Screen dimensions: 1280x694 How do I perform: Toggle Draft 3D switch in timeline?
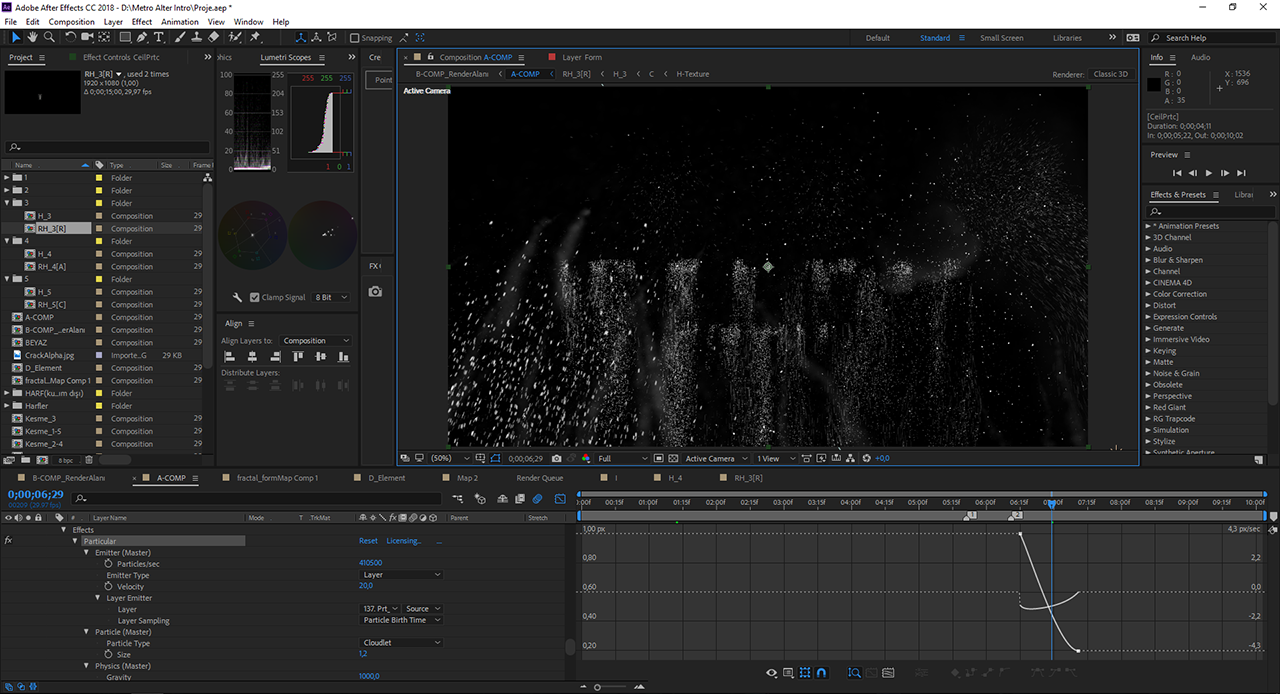[x=480, y=498]
